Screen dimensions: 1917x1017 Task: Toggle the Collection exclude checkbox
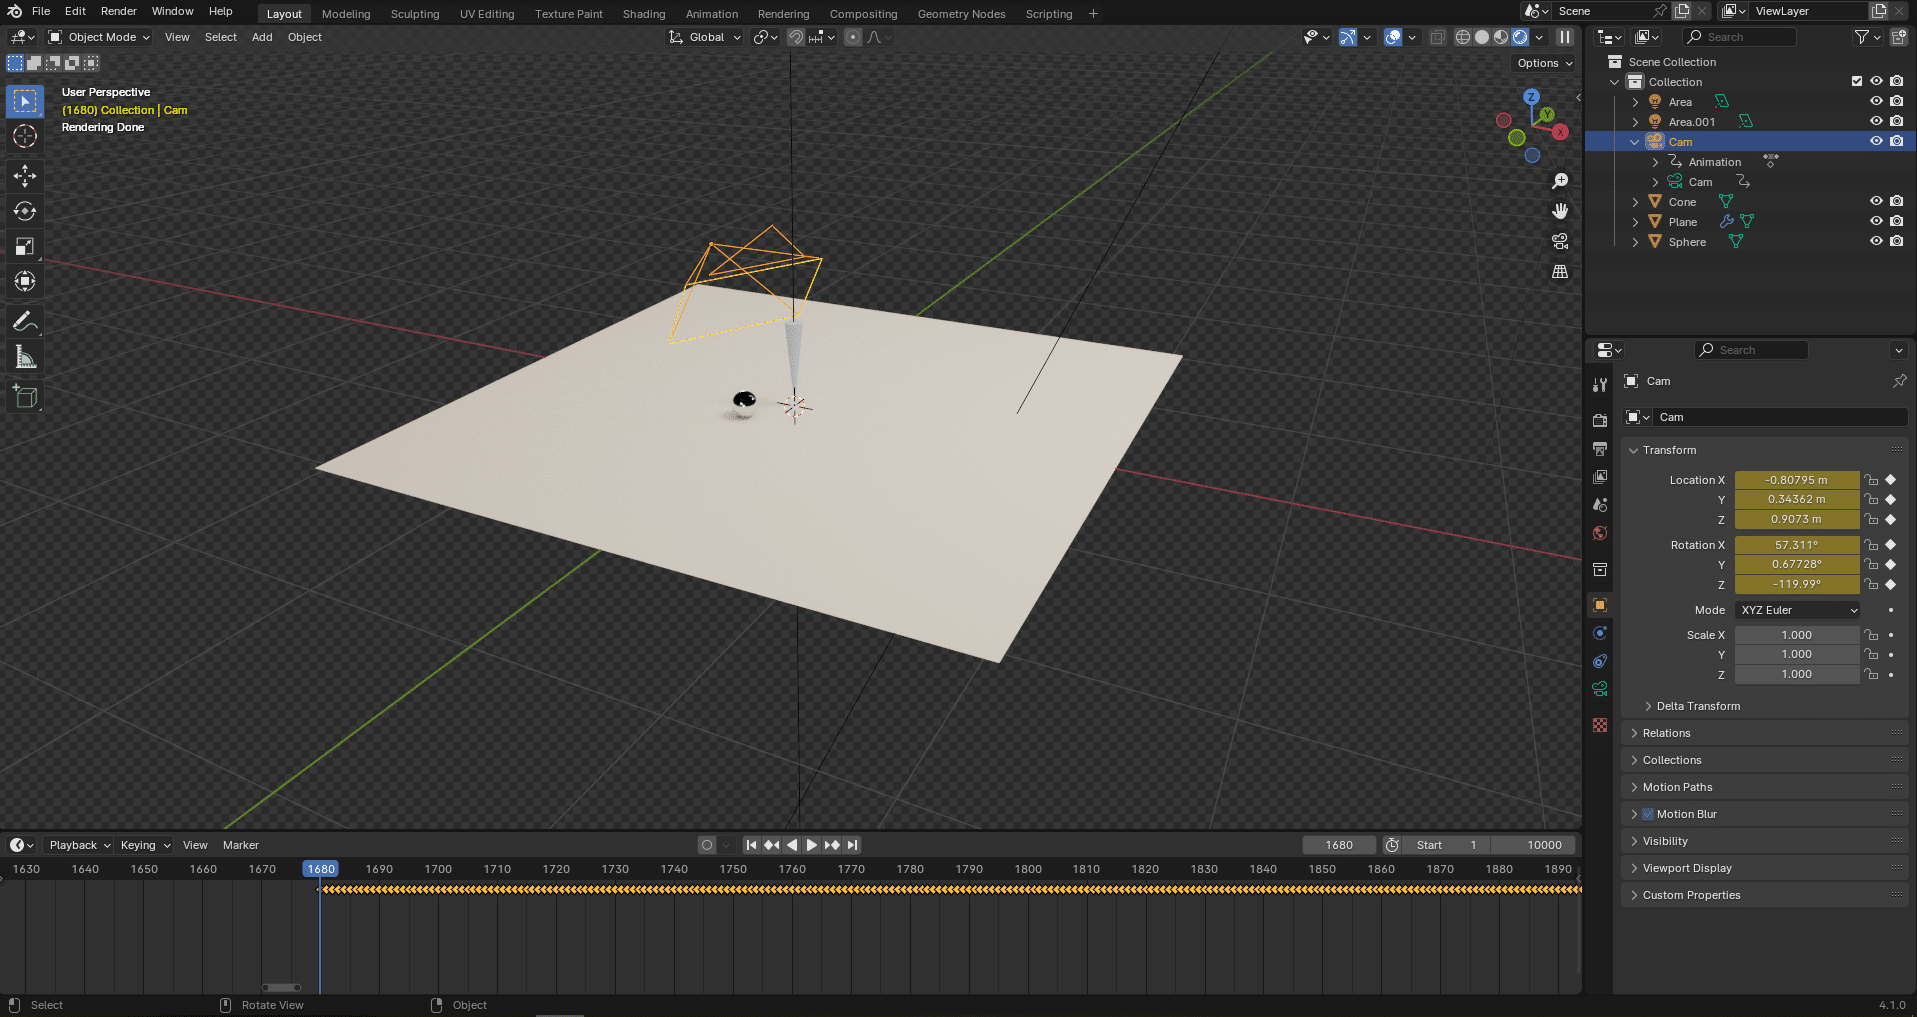click(x=1857, y=82)
